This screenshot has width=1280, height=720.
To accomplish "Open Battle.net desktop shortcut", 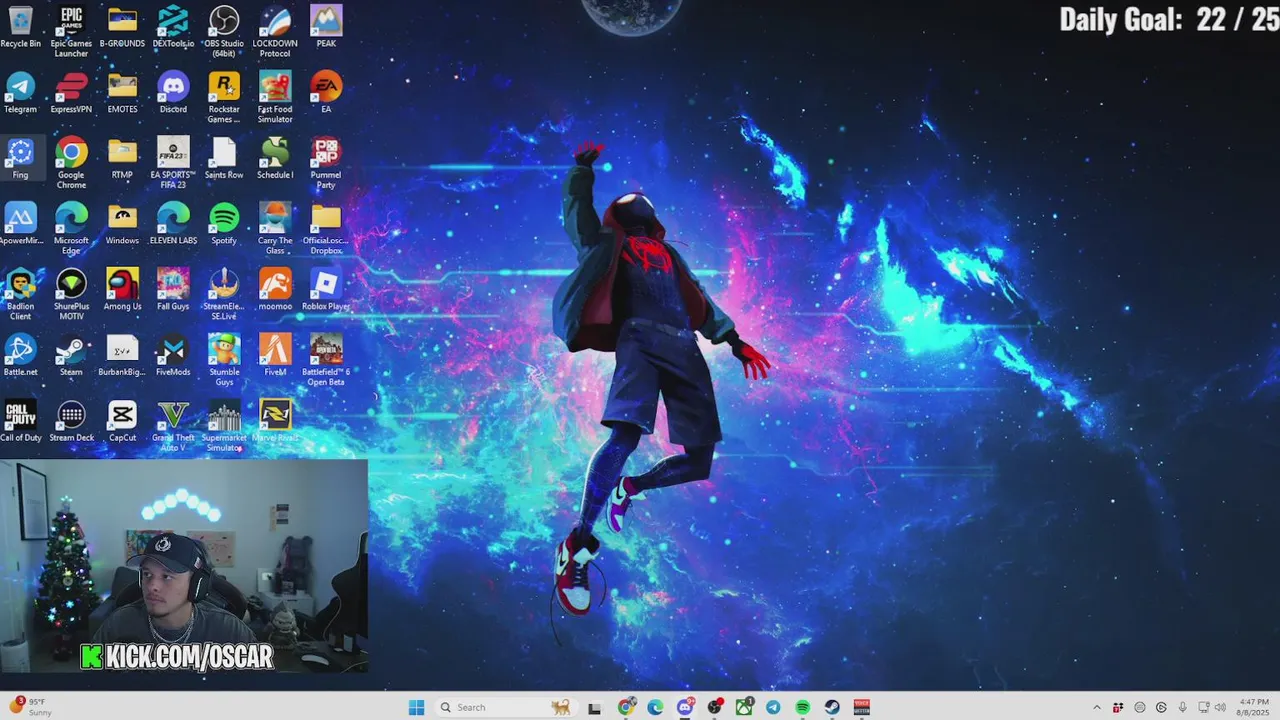I will [20, 355].
